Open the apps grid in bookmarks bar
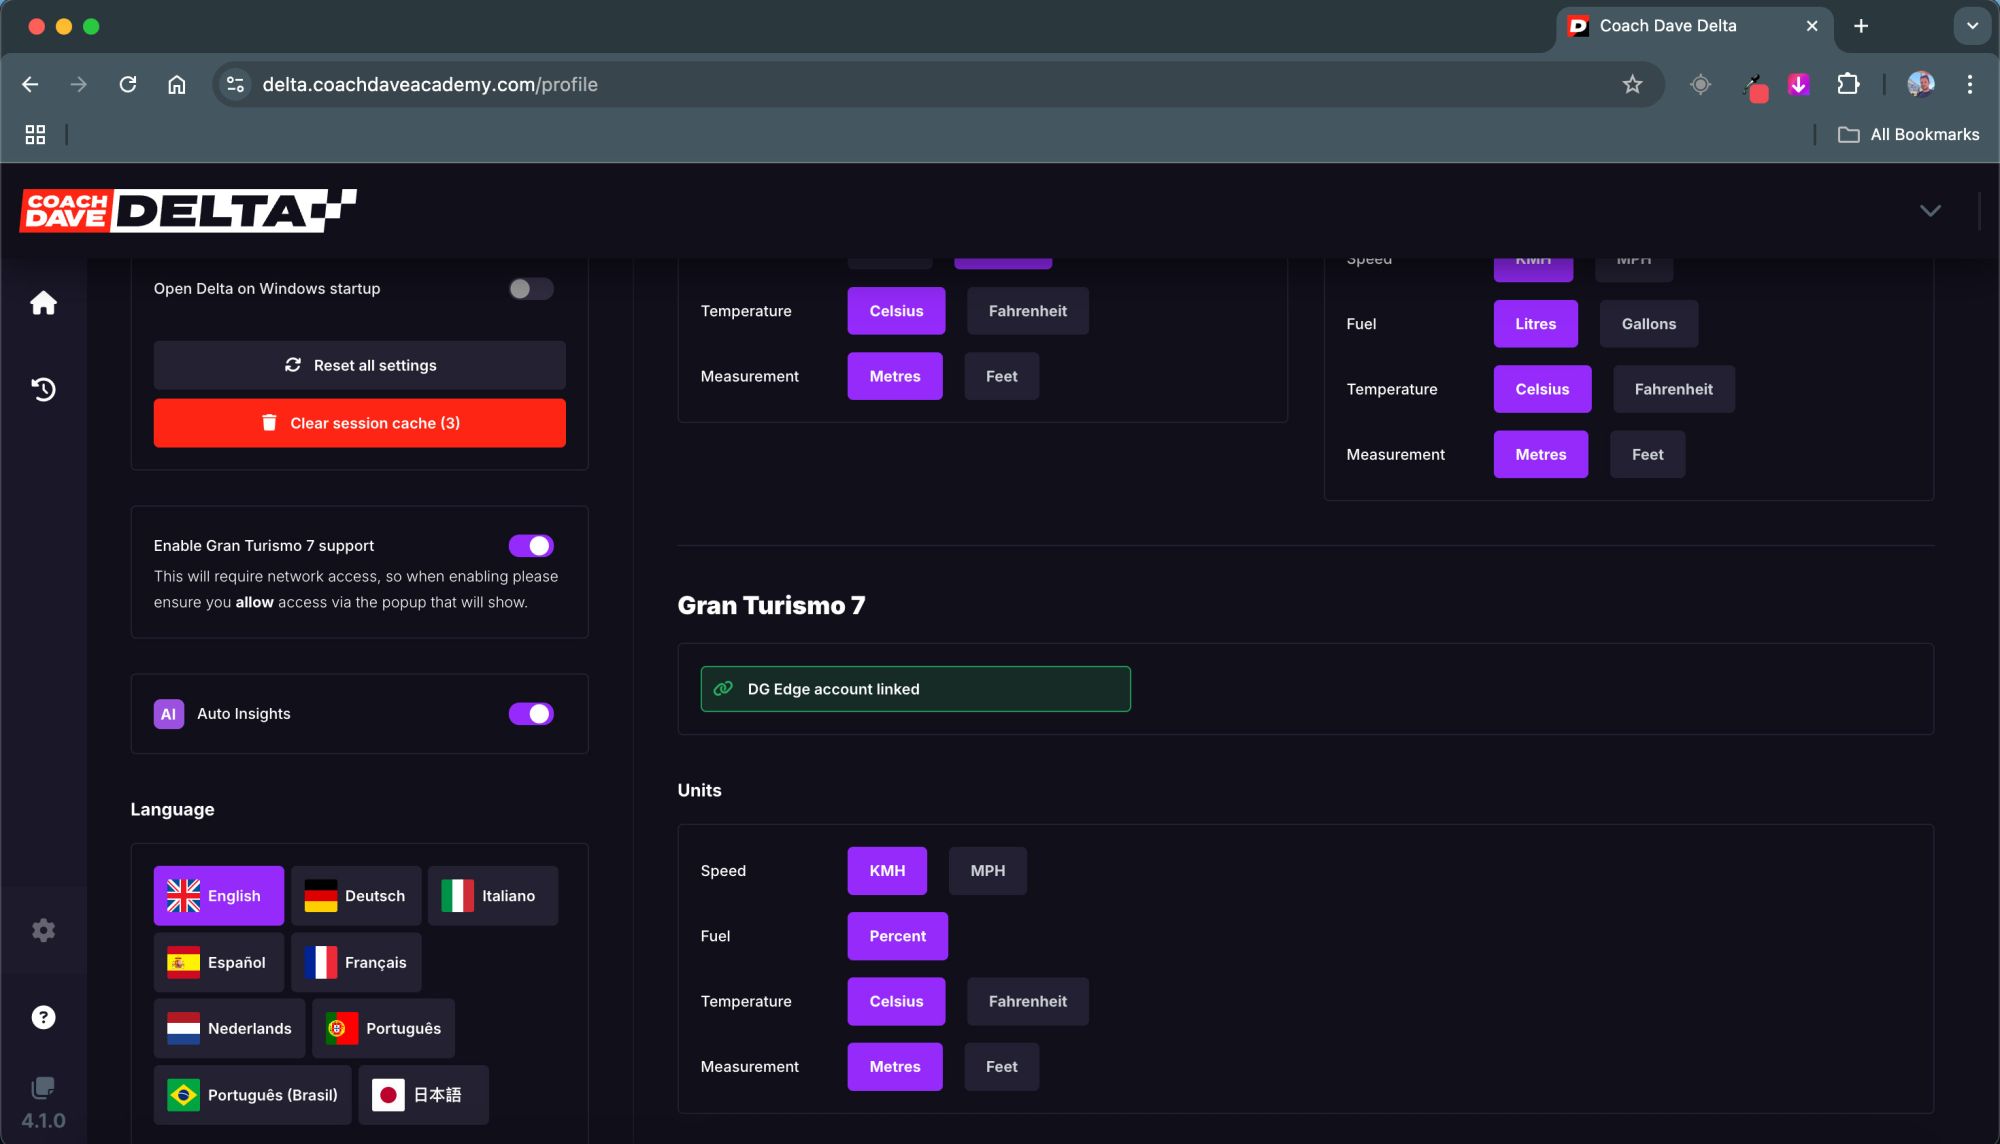This screenshot has width=2000, height=1144. (35, 134)
